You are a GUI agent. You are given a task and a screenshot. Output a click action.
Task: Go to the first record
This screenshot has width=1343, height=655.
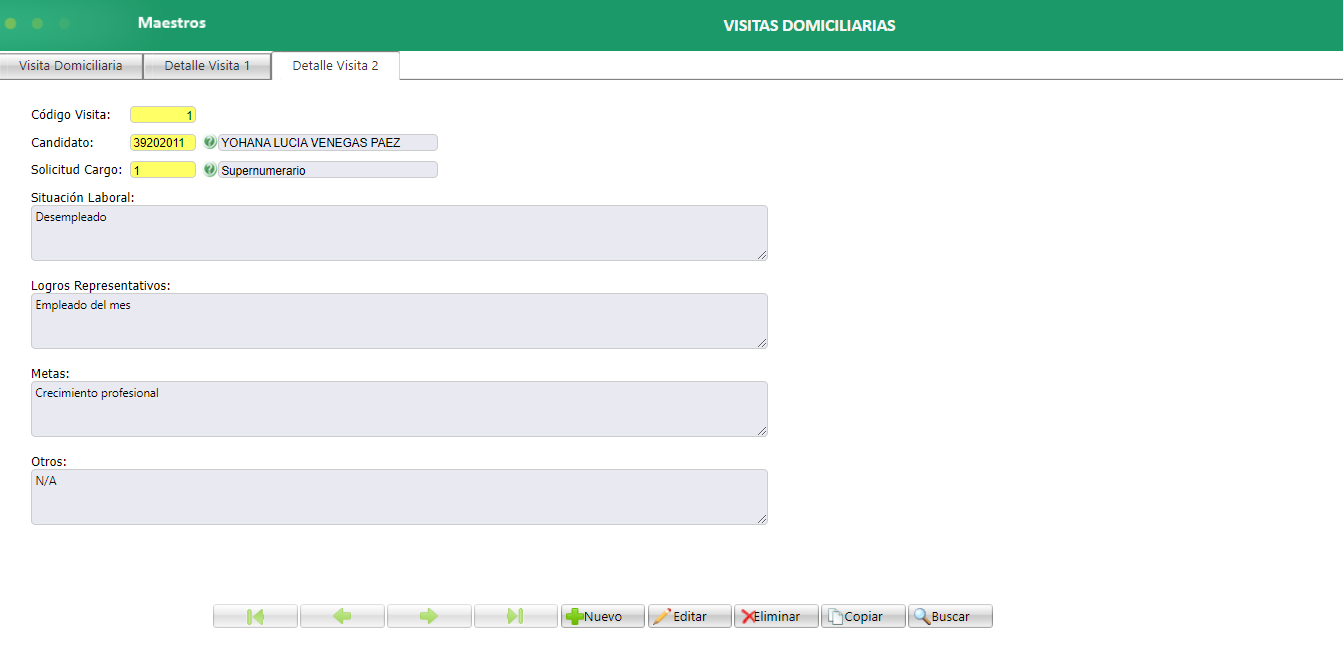pyautogui.click(x=255, y=616)
